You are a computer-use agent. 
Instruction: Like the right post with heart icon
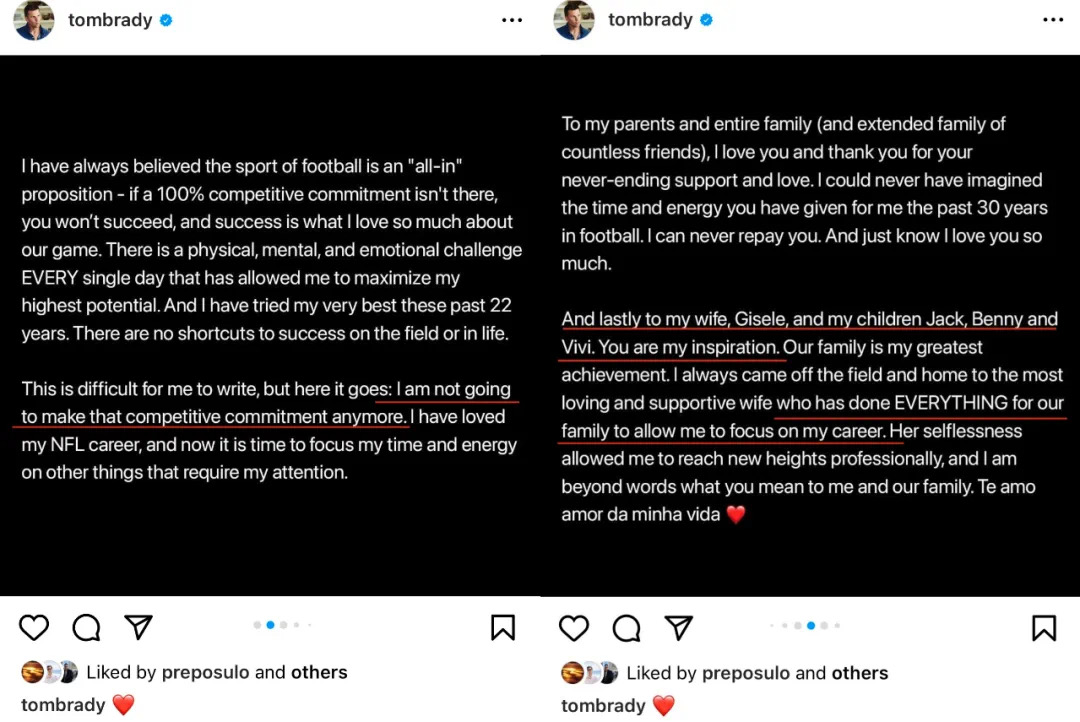(x=573, y=628)
